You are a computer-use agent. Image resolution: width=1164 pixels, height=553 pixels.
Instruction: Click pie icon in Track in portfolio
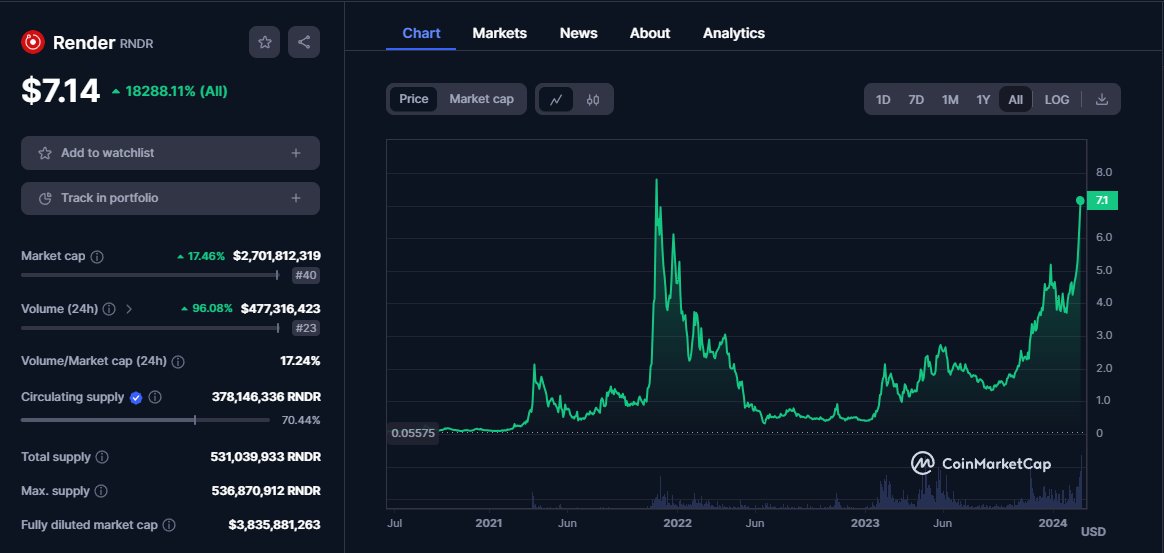[x=45, y=198]
